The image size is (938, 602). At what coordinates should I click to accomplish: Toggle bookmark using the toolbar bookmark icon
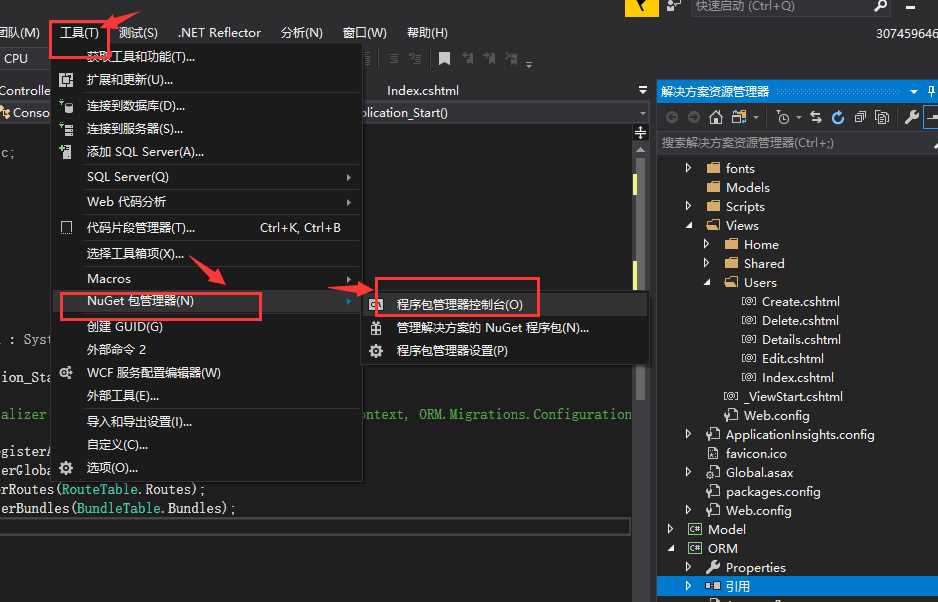[444, 58]
